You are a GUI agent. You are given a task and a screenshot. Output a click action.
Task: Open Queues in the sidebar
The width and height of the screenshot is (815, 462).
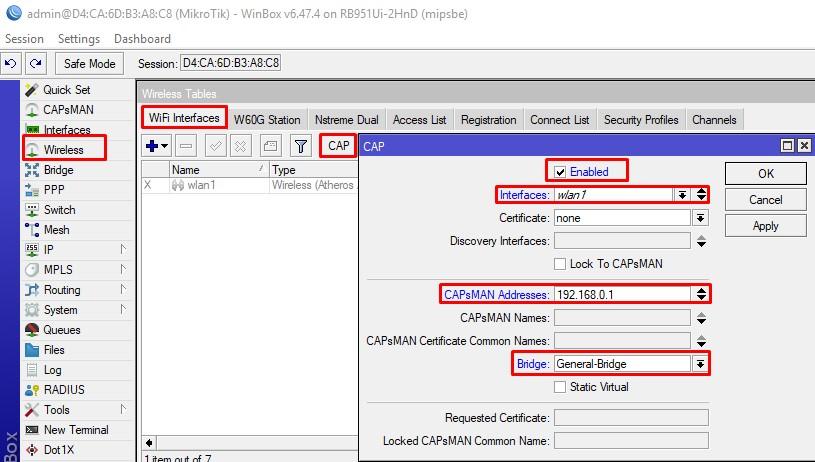tap(61, 330)
